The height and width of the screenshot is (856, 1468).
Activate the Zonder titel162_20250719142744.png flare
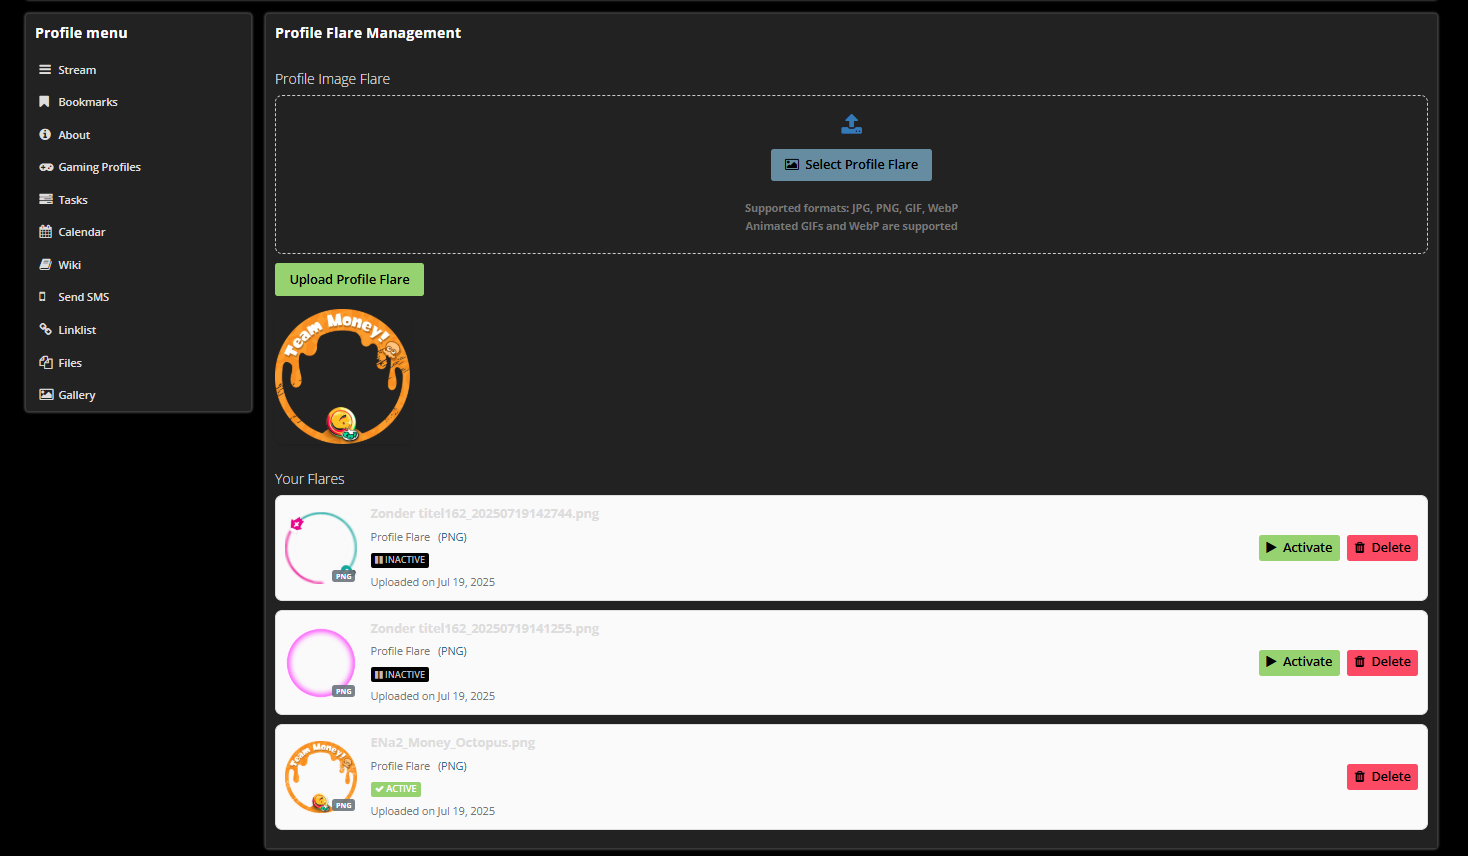tap(1298, 548)
